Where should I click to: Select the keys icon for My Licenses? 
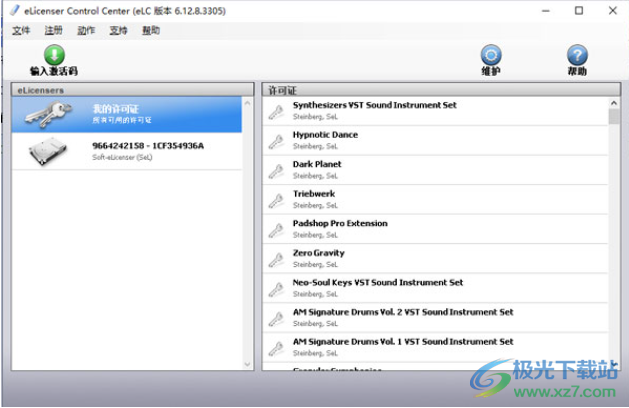pos(49,114)
